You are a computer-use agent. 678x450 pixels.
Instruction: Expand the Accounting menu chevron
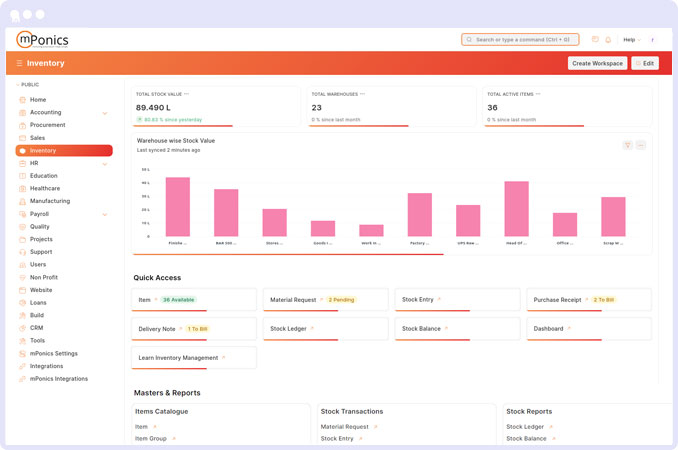[105, 113]
